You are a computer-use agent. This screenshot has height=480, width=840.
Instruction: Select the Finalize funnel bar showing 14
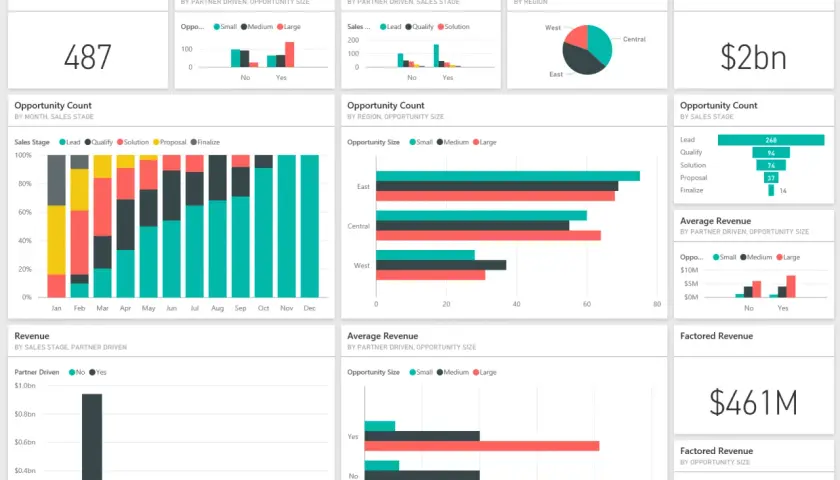(771, 190)
